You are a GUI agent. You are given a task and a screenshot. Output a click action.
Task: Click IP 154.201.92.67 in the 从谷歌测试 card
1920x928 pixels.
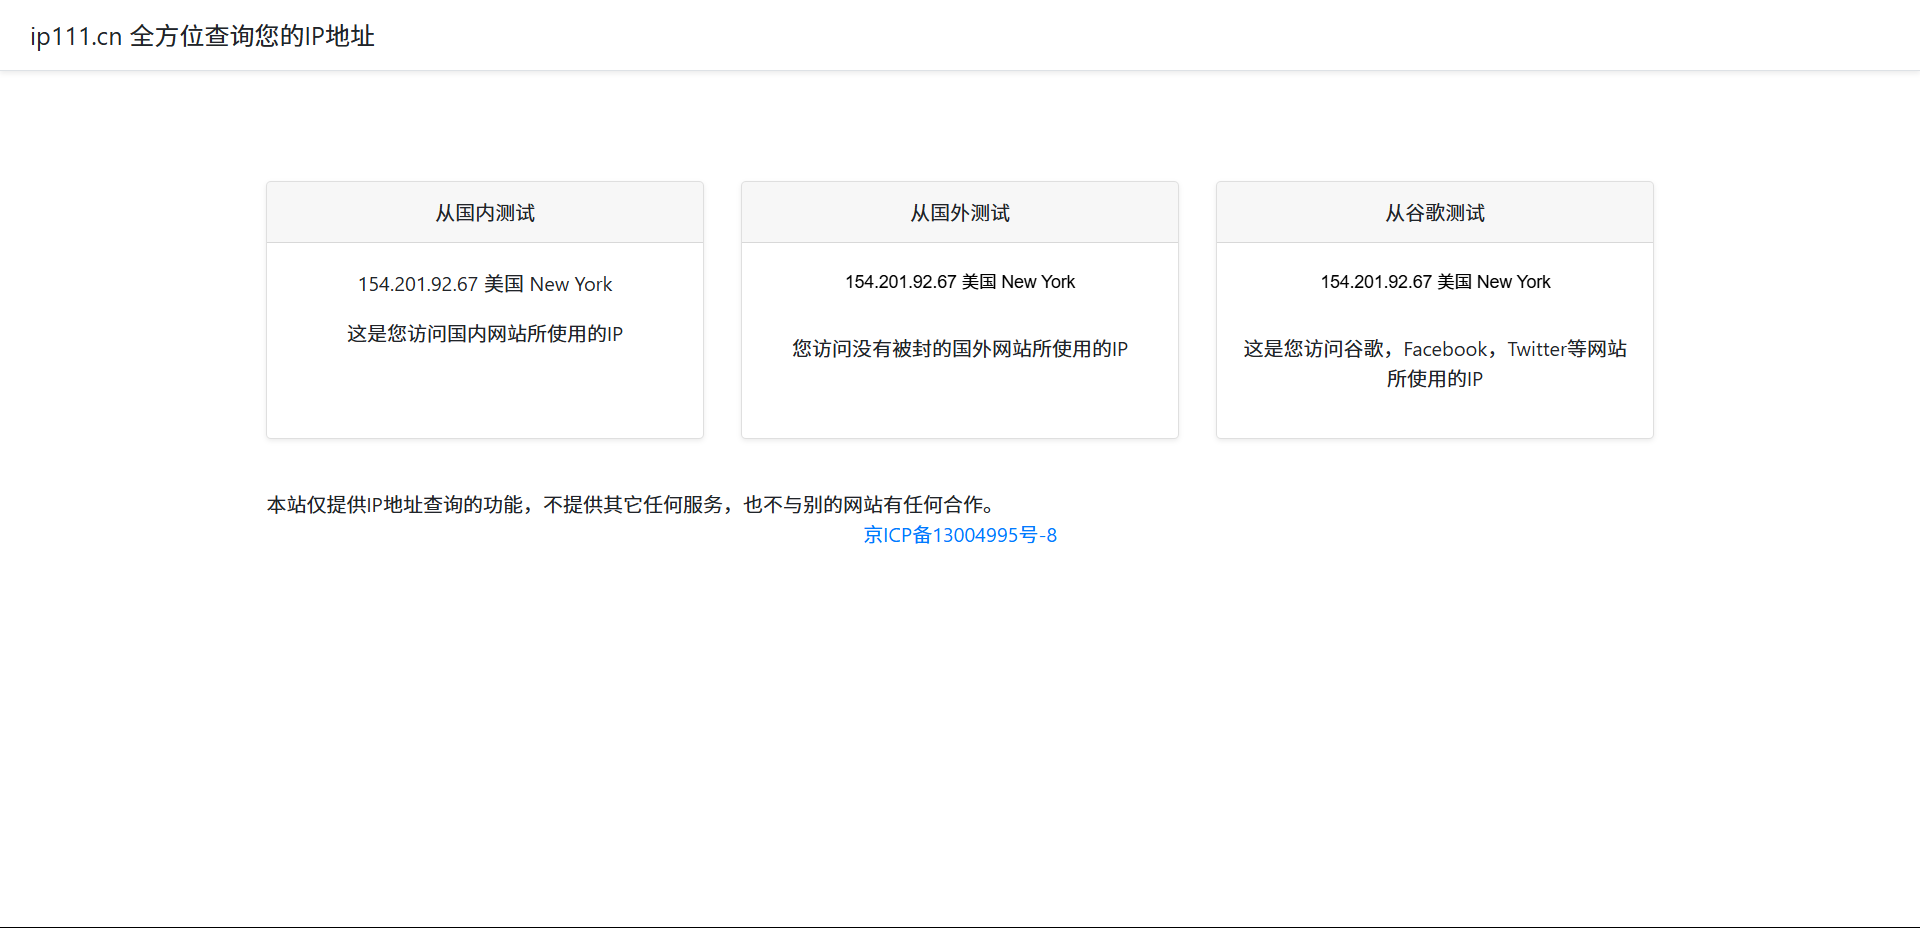click(x=1376, y=282)
